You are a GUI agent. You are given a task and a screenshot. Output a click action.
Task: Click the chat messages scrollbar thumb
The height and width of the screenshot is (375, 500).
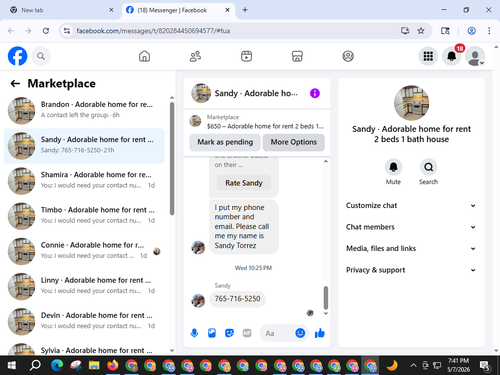point(326,298)
